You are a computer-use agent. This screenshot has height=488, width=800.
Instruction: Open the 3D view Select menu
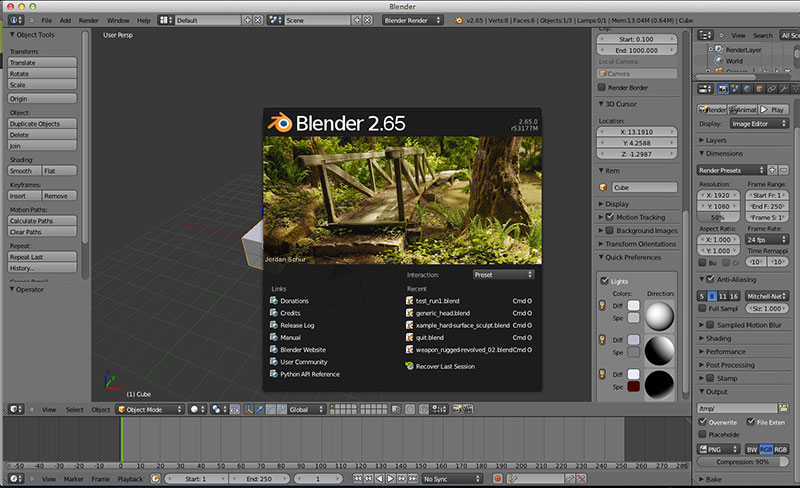pos(74,409)
